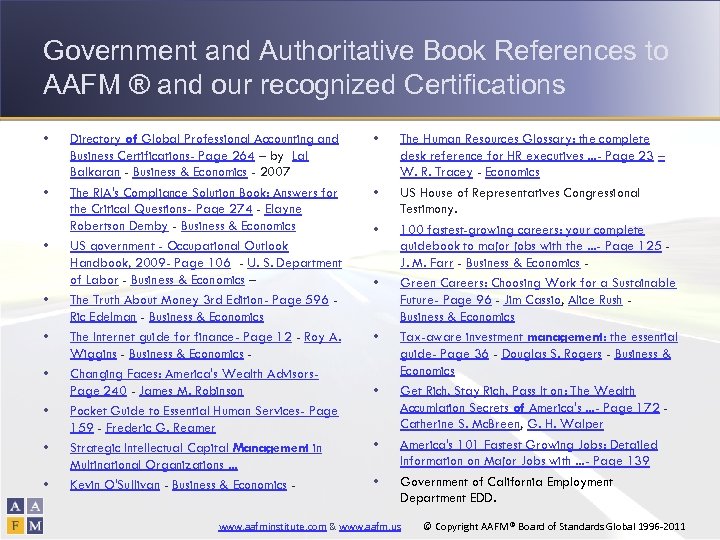Image resolution: width=720 pixels, height=540 pixels.
Task: Click J. M. Farr author link
Action: (427, 263)
